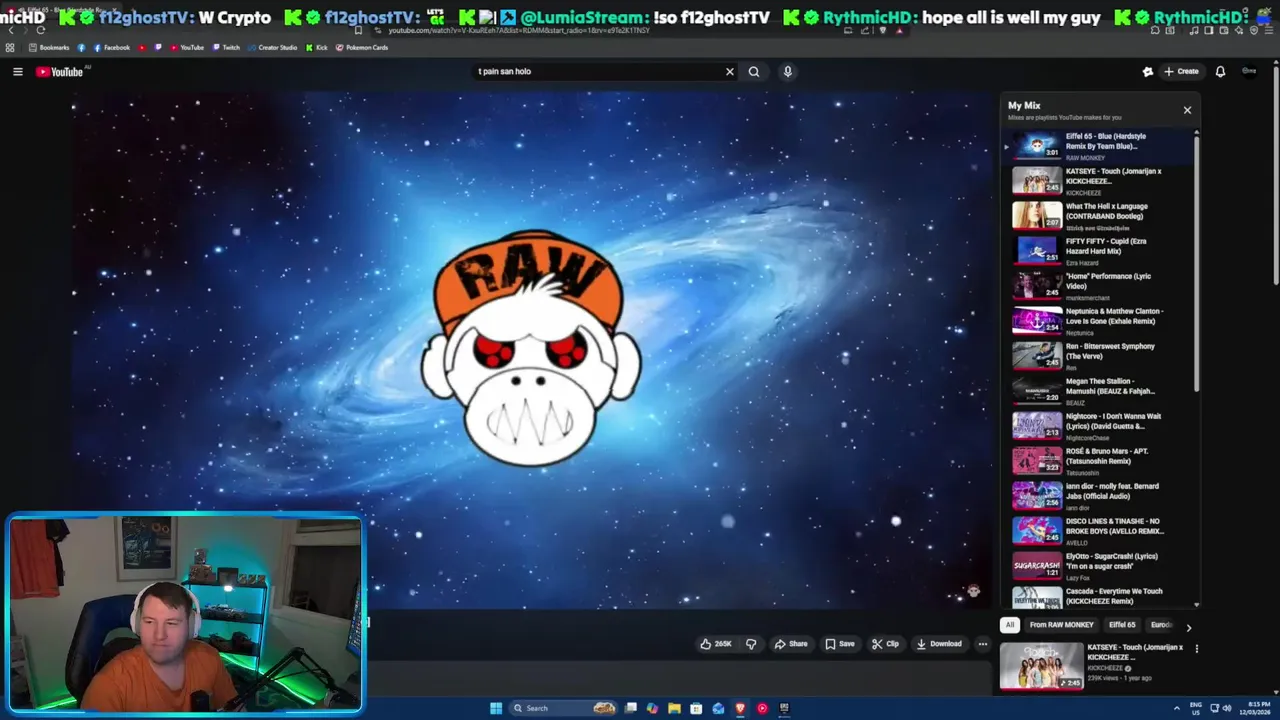Play Megan Thee Stallion Mamushi remix
Viewport: 1280px width, 720px height.
point(1098,390)
